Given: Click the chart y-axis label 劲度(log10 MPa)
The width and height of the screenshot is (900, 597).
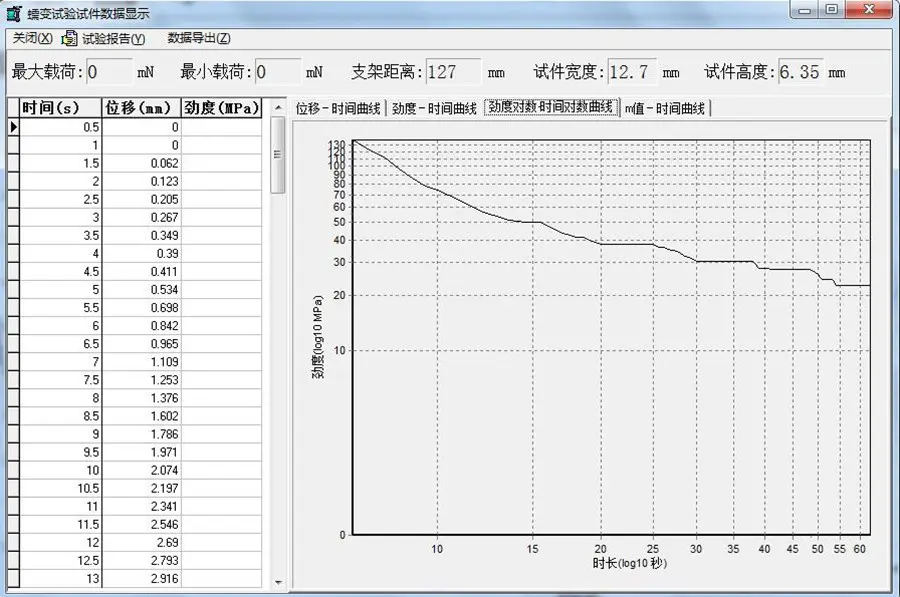Looking at the screenshot, I should (x=317, y=337).
